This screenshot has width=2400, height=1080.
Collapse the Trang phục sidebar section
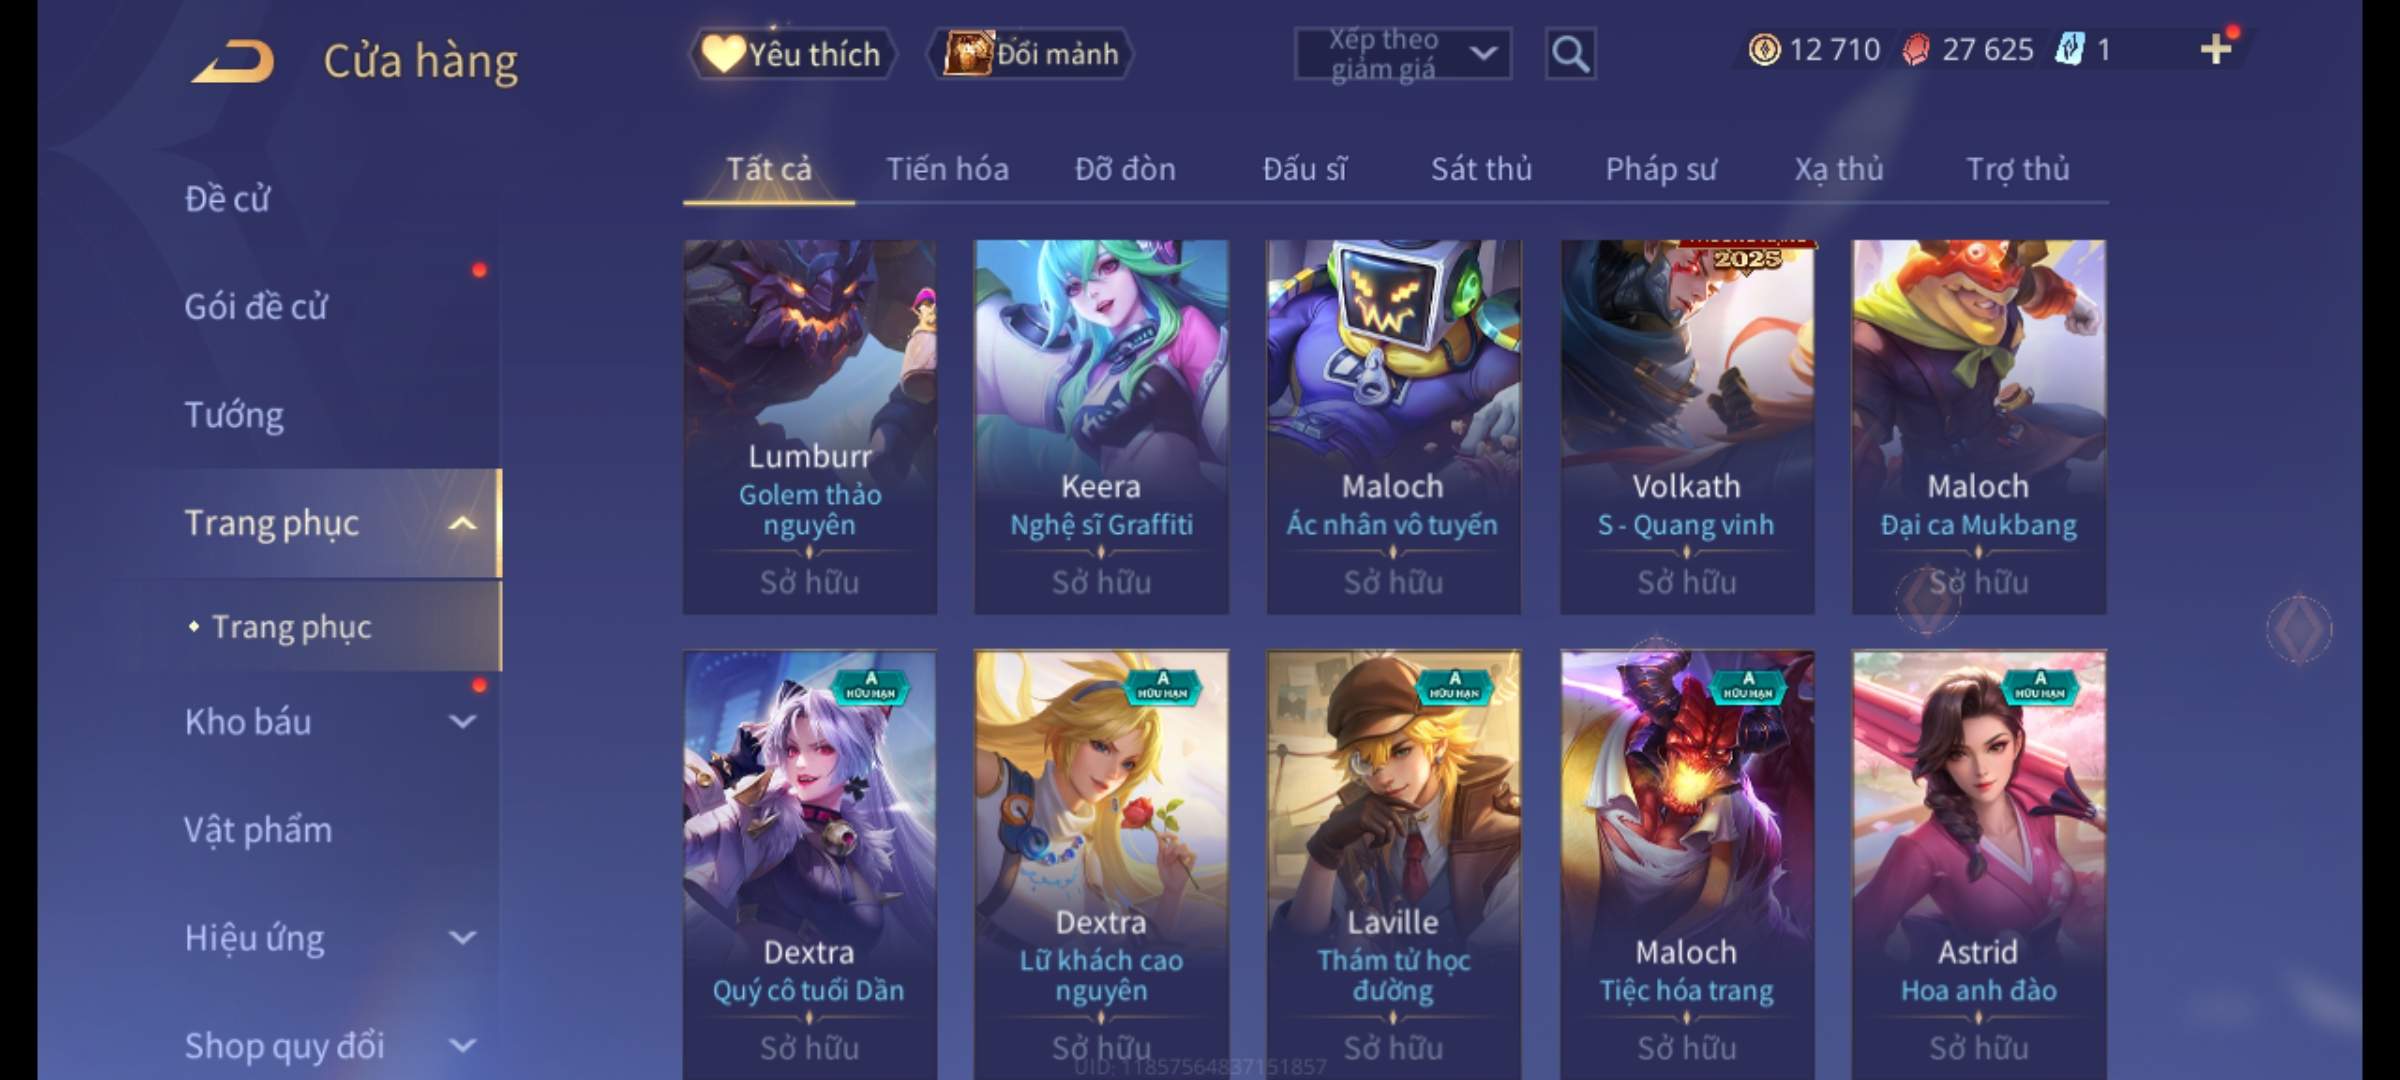(x=462, y=523)
